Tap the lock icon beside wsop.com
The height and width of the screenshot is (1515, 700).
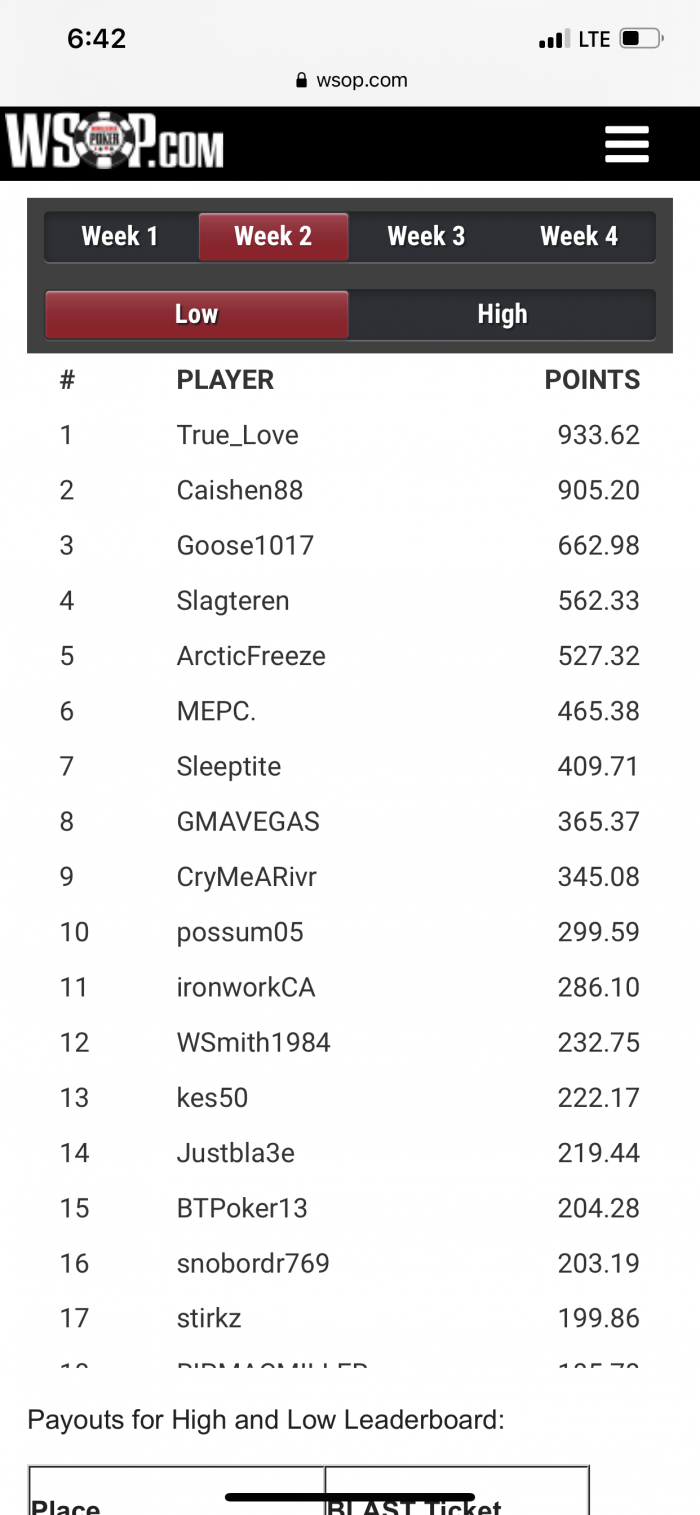click(x=302, y=81)
